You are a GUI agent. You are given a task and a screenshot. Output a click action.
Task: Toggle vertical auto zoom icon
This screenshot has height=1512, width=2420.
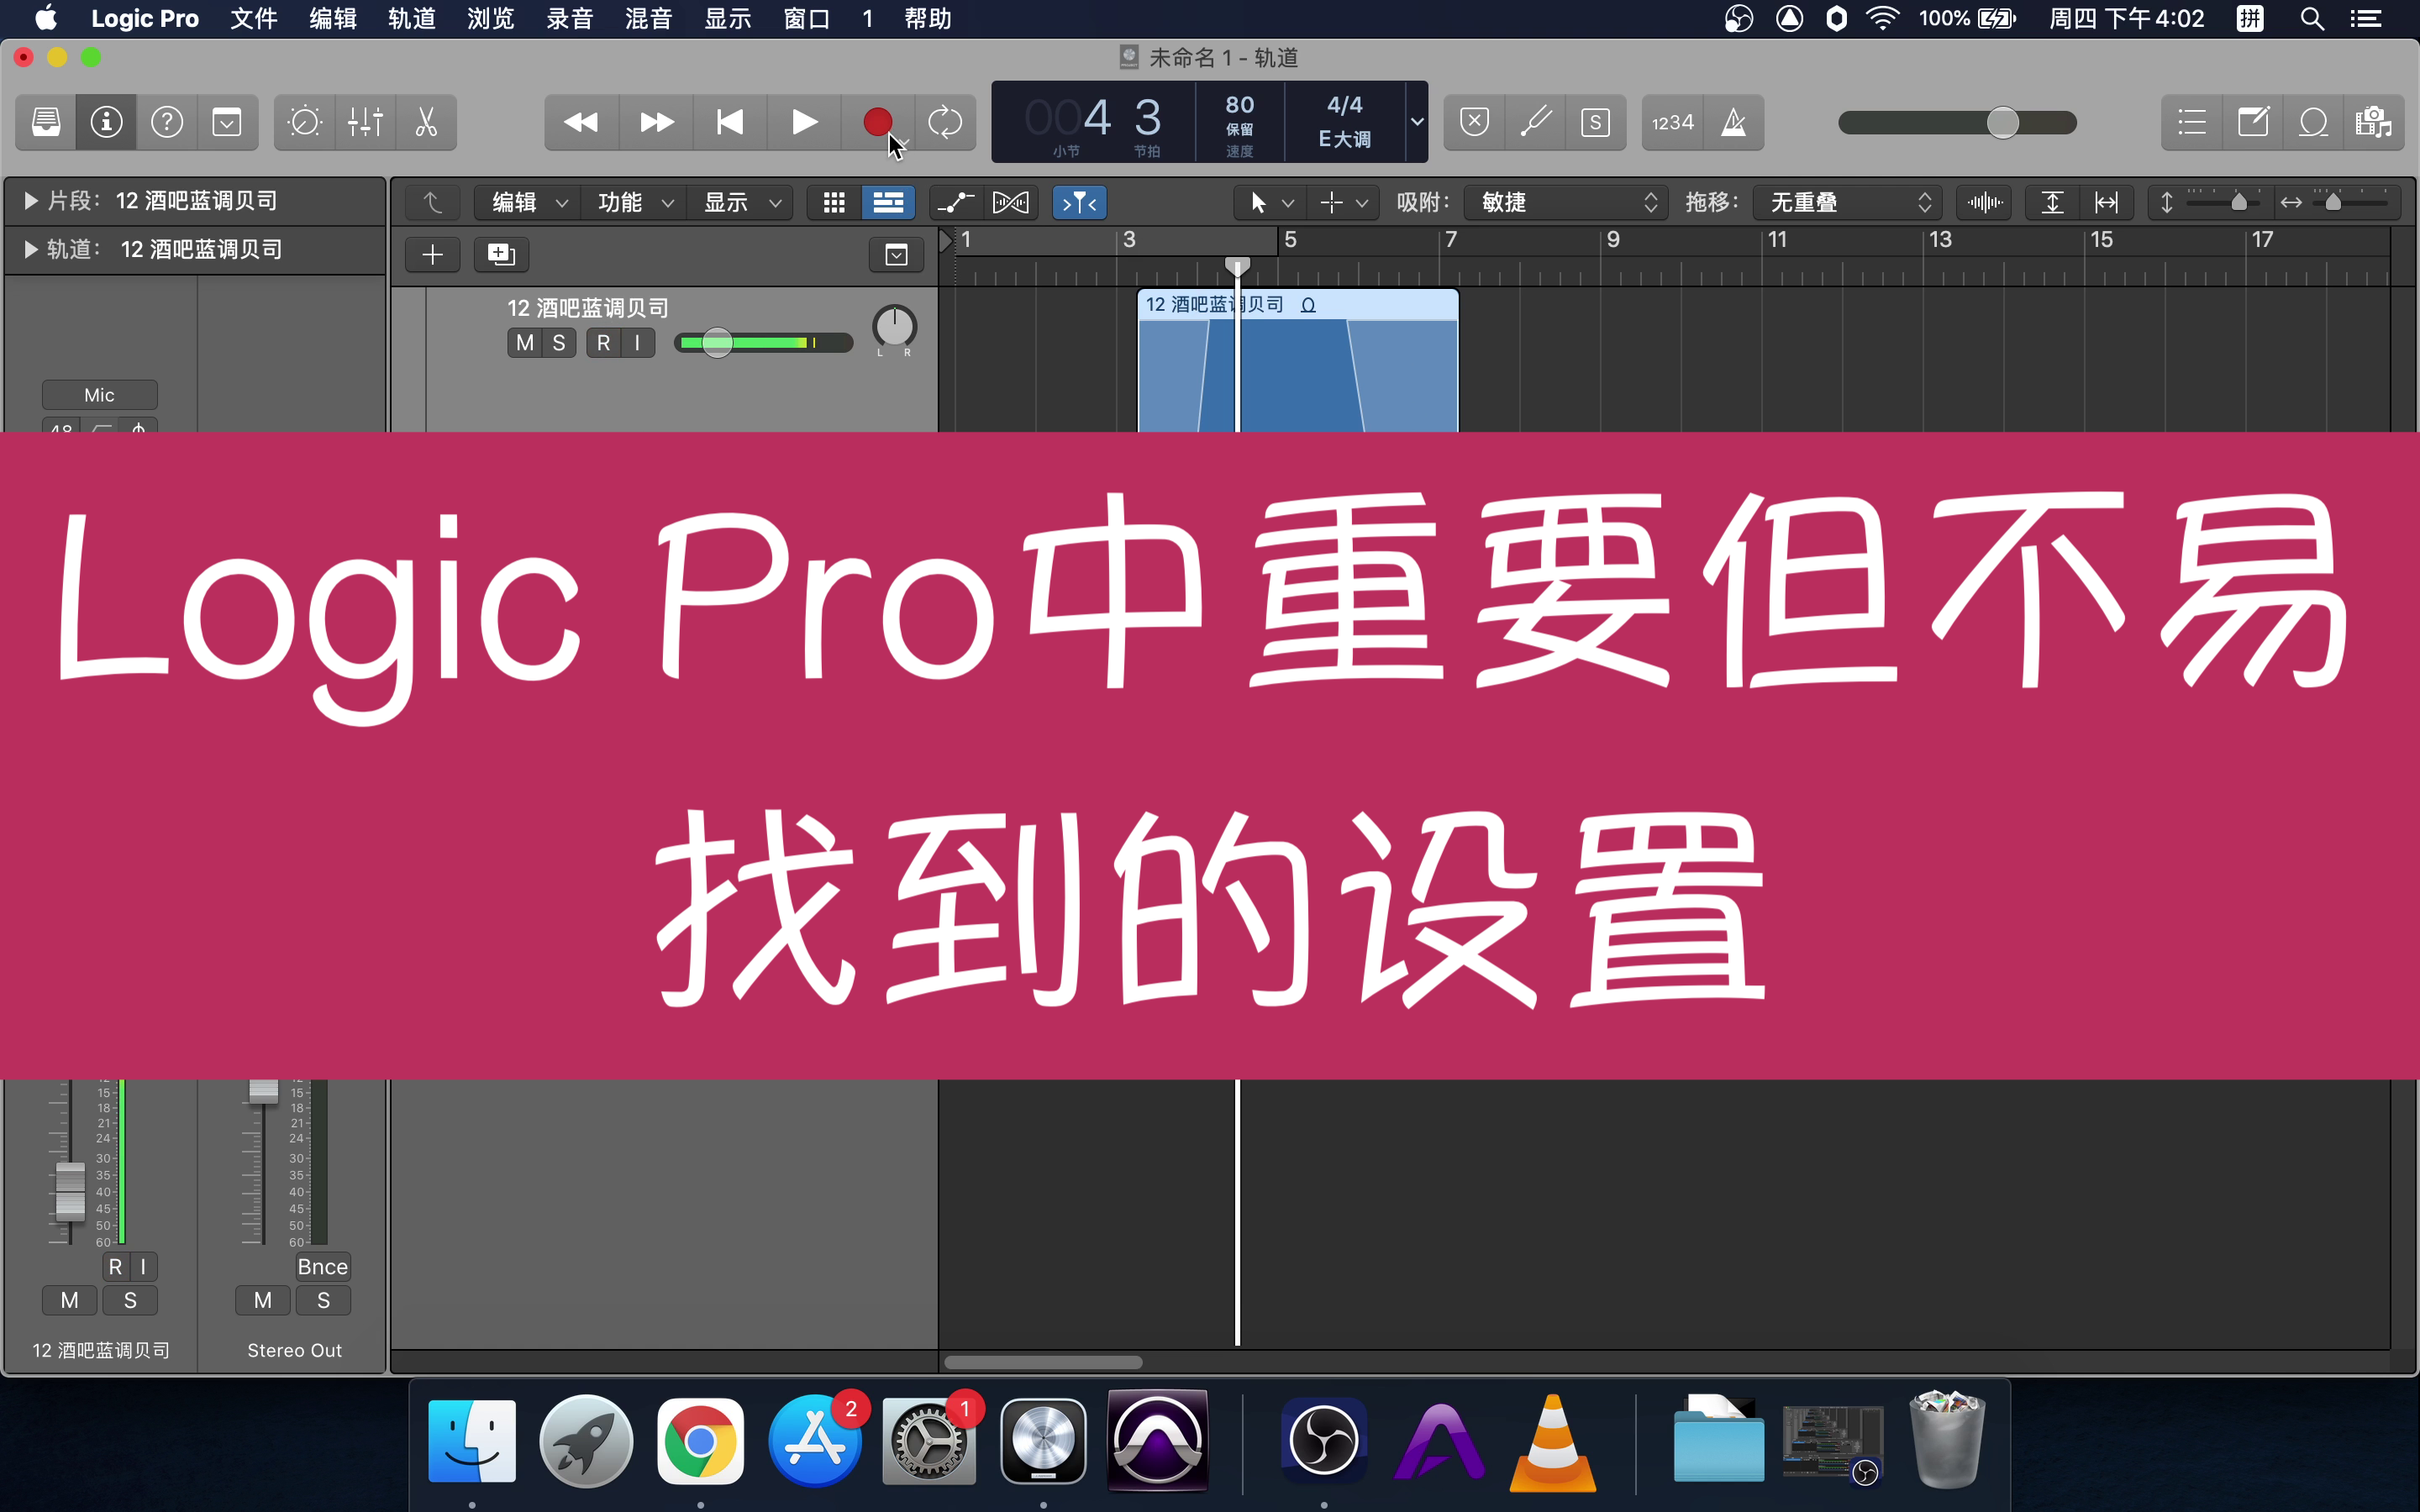[2052, 202]
